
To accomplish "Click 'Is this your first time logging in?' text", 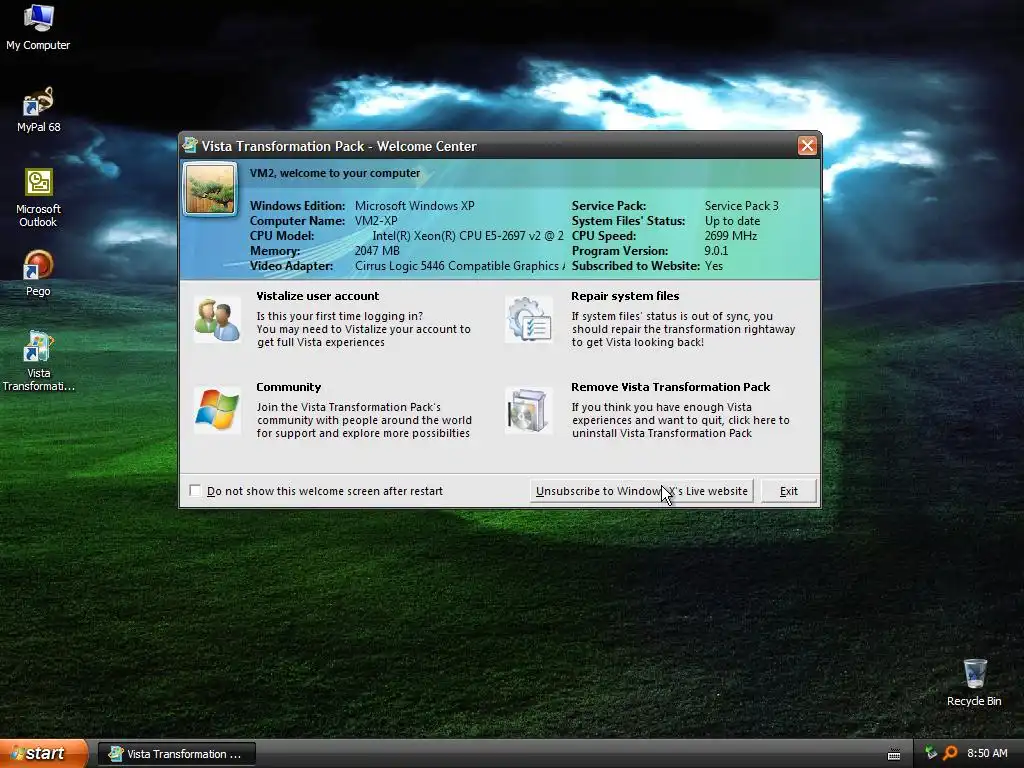I will [340, 316].
